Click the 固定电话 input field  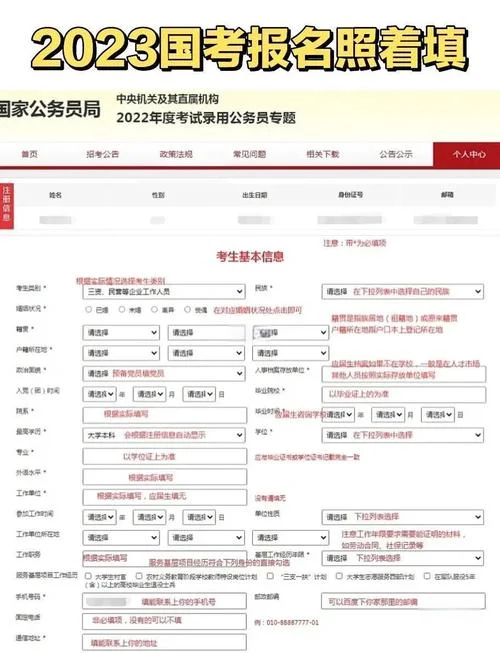pyautogui.click(x=165, y=621)
